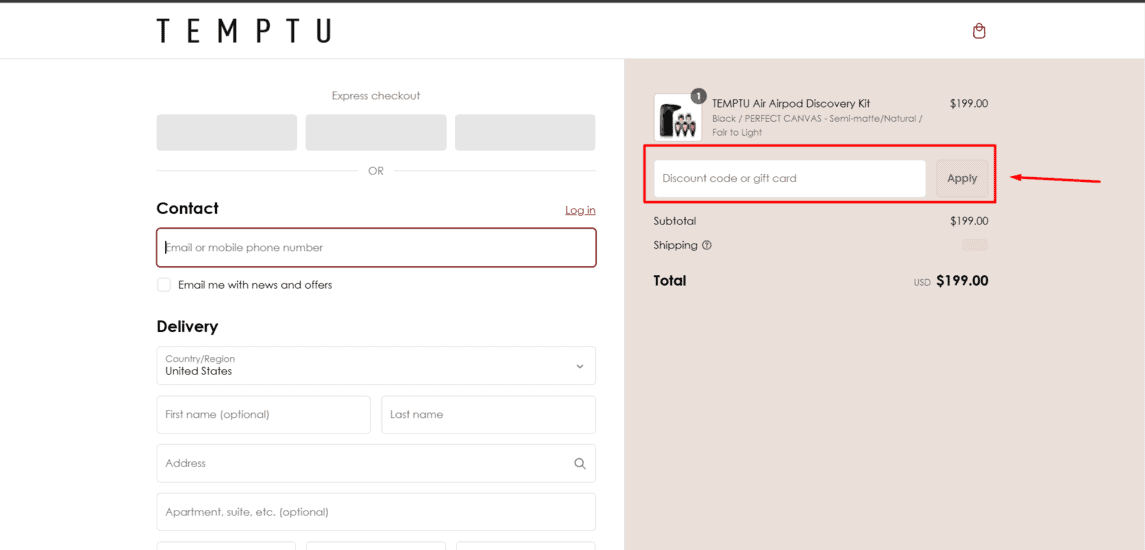Open the Country/Region dropdown
The width and height of the screenshot is (1145, 550).
tap(376, 365)
